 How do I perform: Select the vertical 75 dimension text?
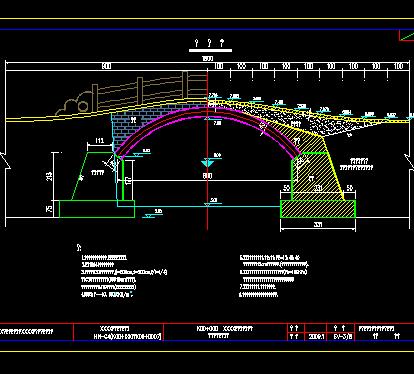click(x=49, y=209)
